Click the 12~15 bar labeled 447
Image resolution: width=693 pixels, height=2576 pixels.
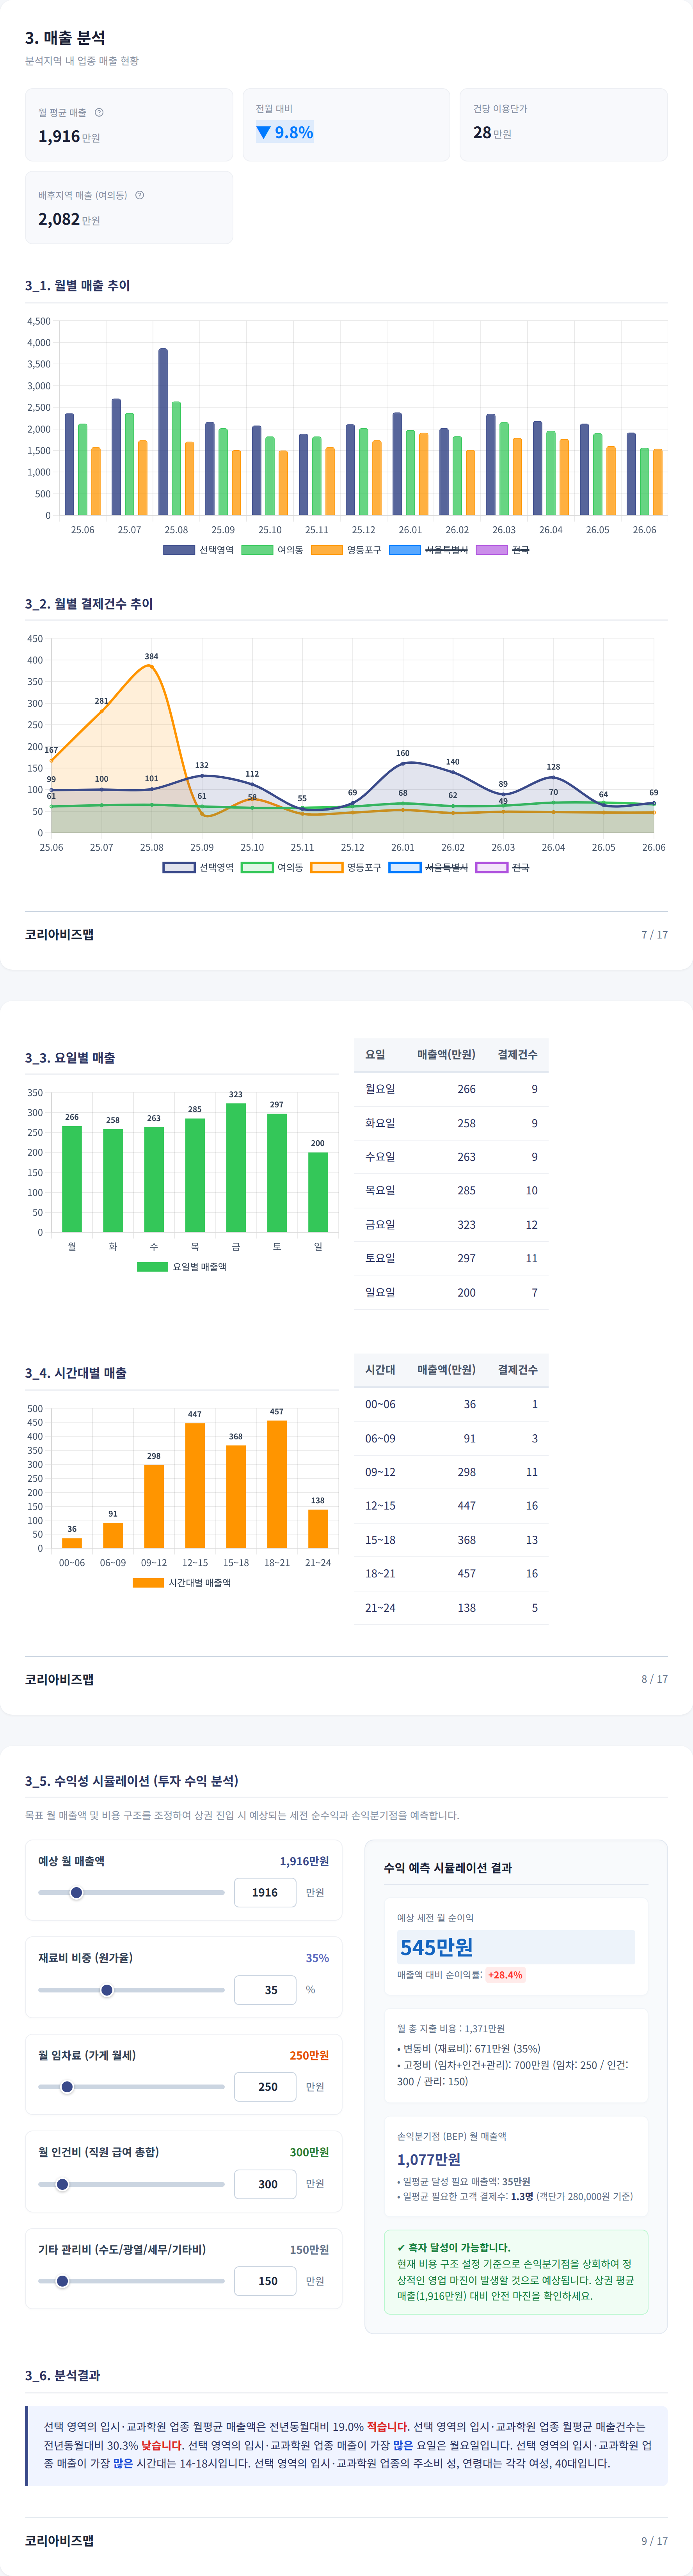(195, 1486)
